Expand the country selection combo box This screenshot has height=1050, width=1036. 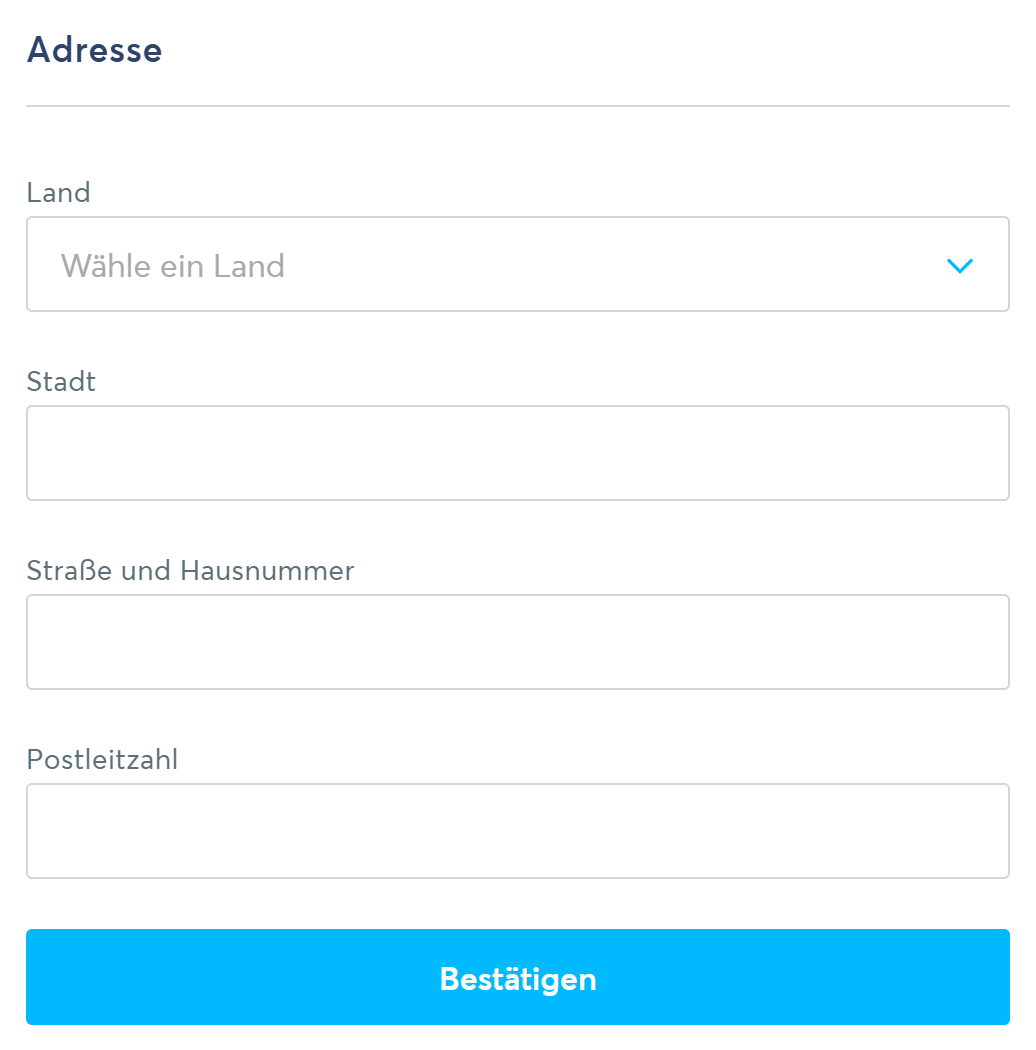(517, 265)
